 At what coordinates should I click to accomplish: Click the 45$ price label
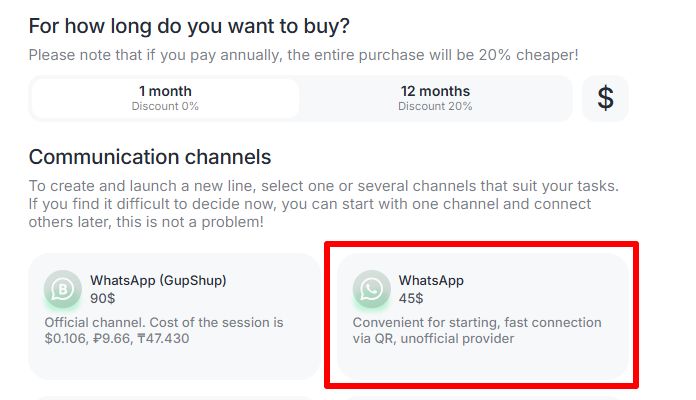[411, 298]
